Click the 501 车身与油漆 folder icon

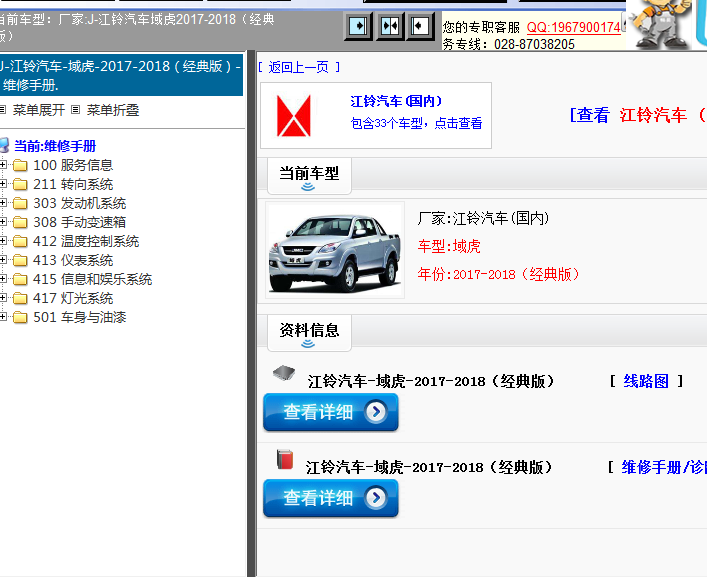20,317
